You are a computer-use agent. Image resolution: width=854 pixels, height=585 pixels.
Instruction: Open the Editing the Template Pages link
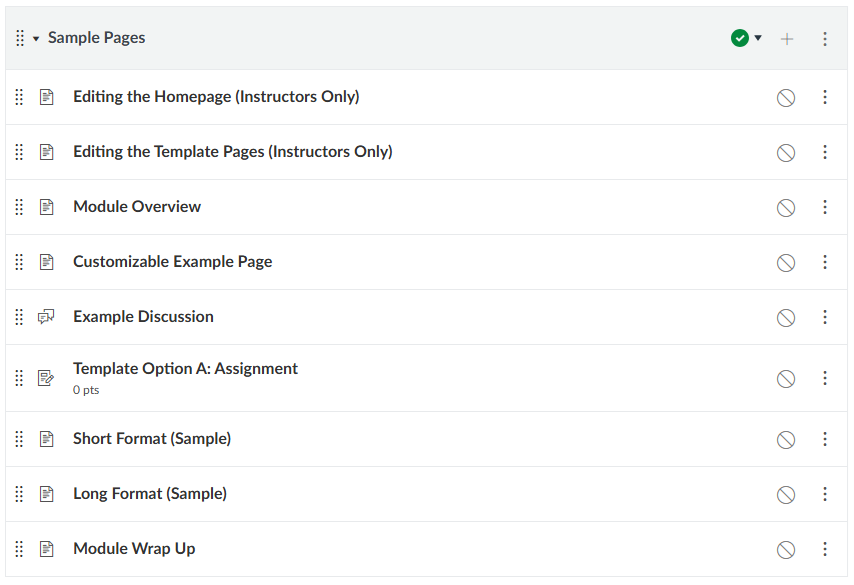coord(232,152)
